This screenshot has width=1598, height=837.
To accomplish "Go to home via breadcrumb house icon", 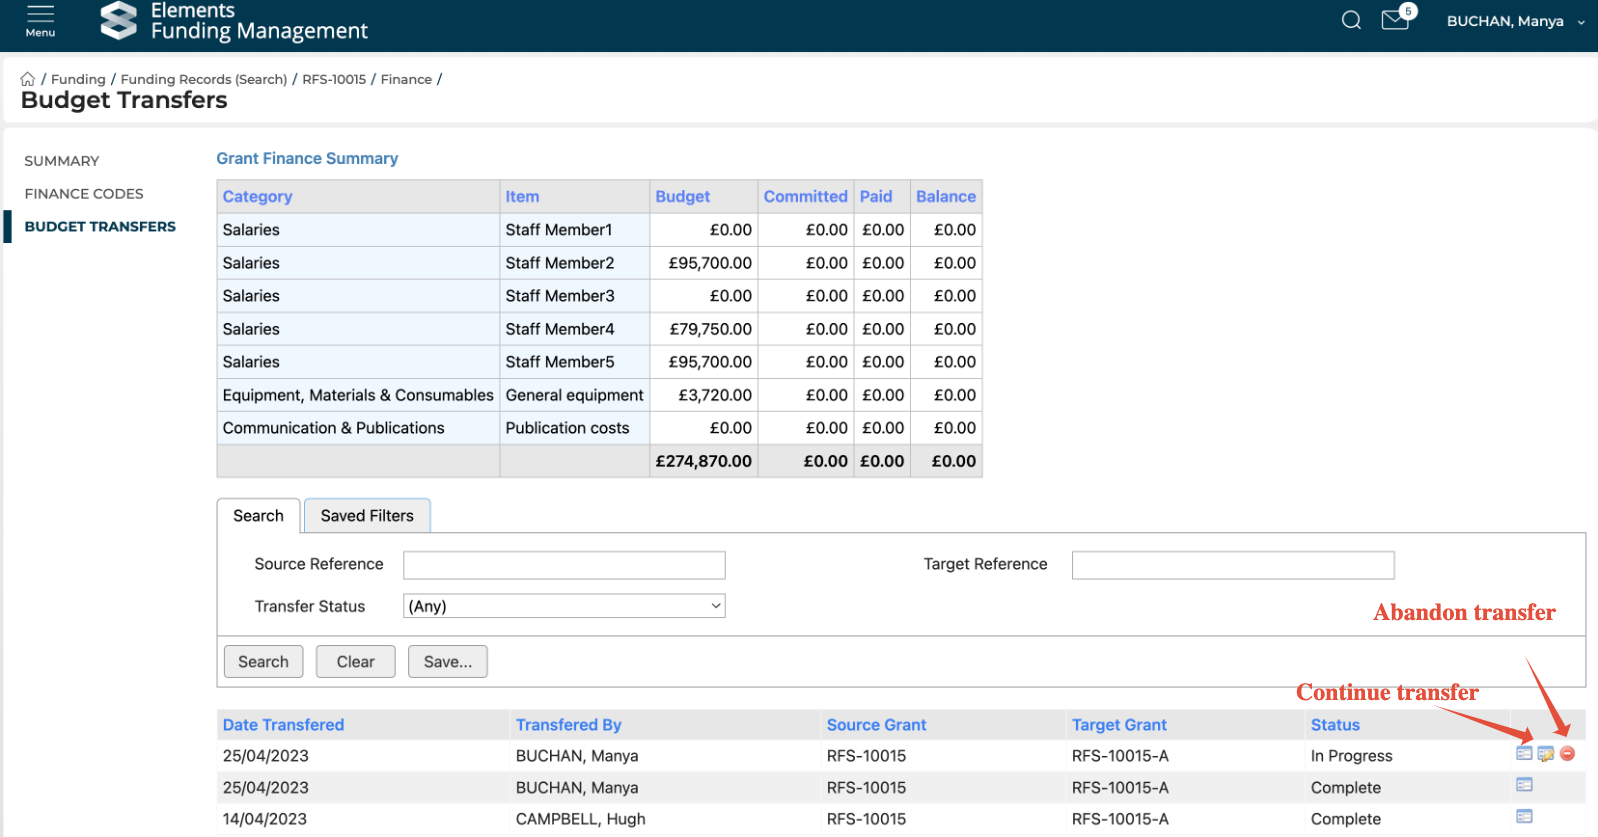I will click(28, 79).
